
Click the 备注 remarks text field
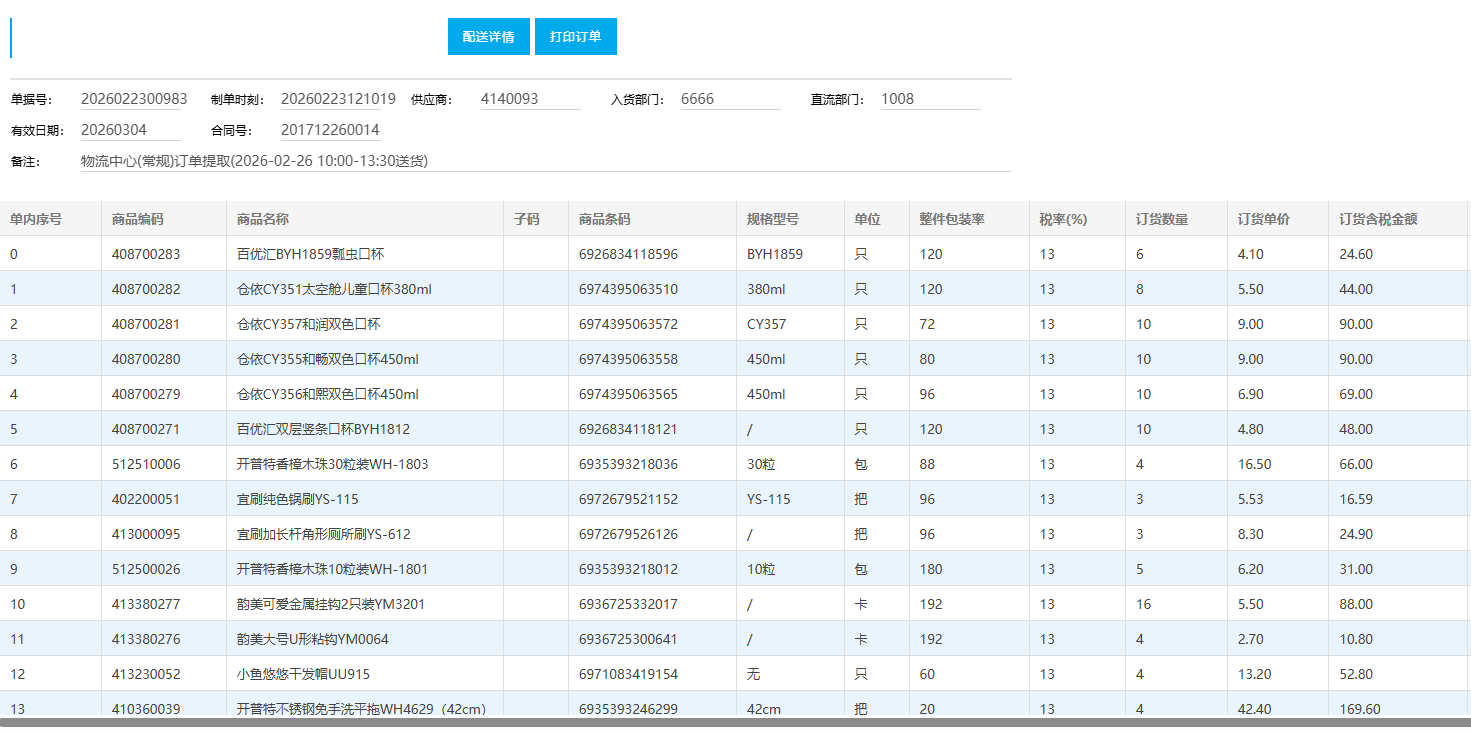[544, 161]
